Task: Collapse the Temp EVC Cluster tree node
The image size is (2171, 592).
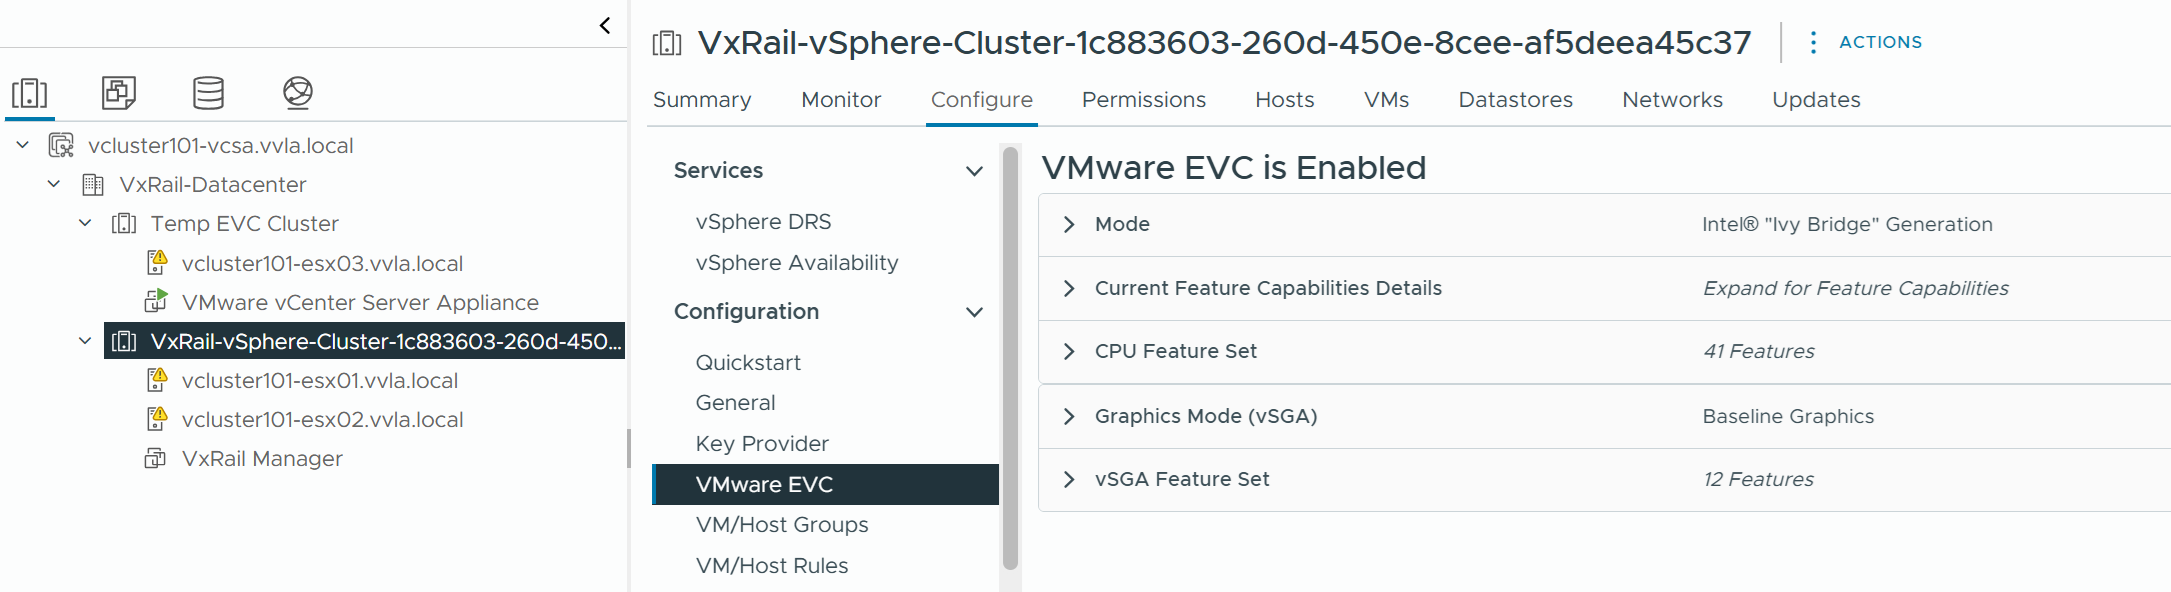Action: [x=84, y=223]
